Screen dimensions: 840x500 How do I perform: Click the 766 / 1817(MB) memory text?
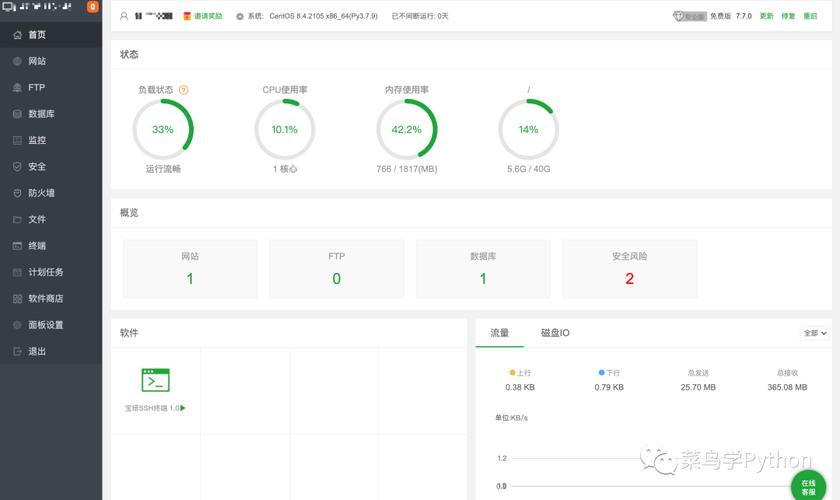click(x=407, y=169)
